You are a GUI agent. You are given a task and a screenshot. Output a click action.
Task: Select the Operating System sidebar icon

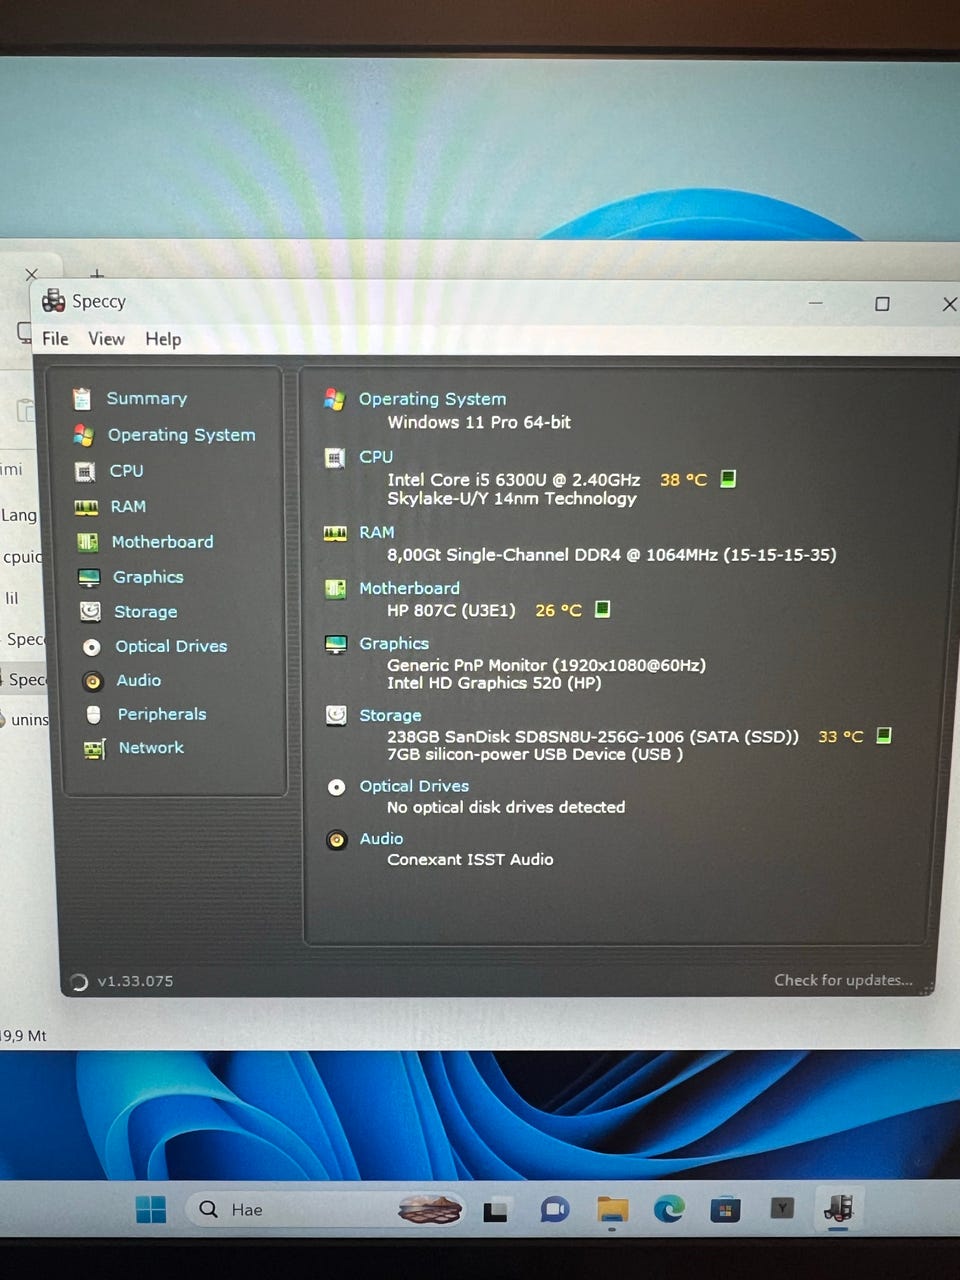click(x=83, y=435)
